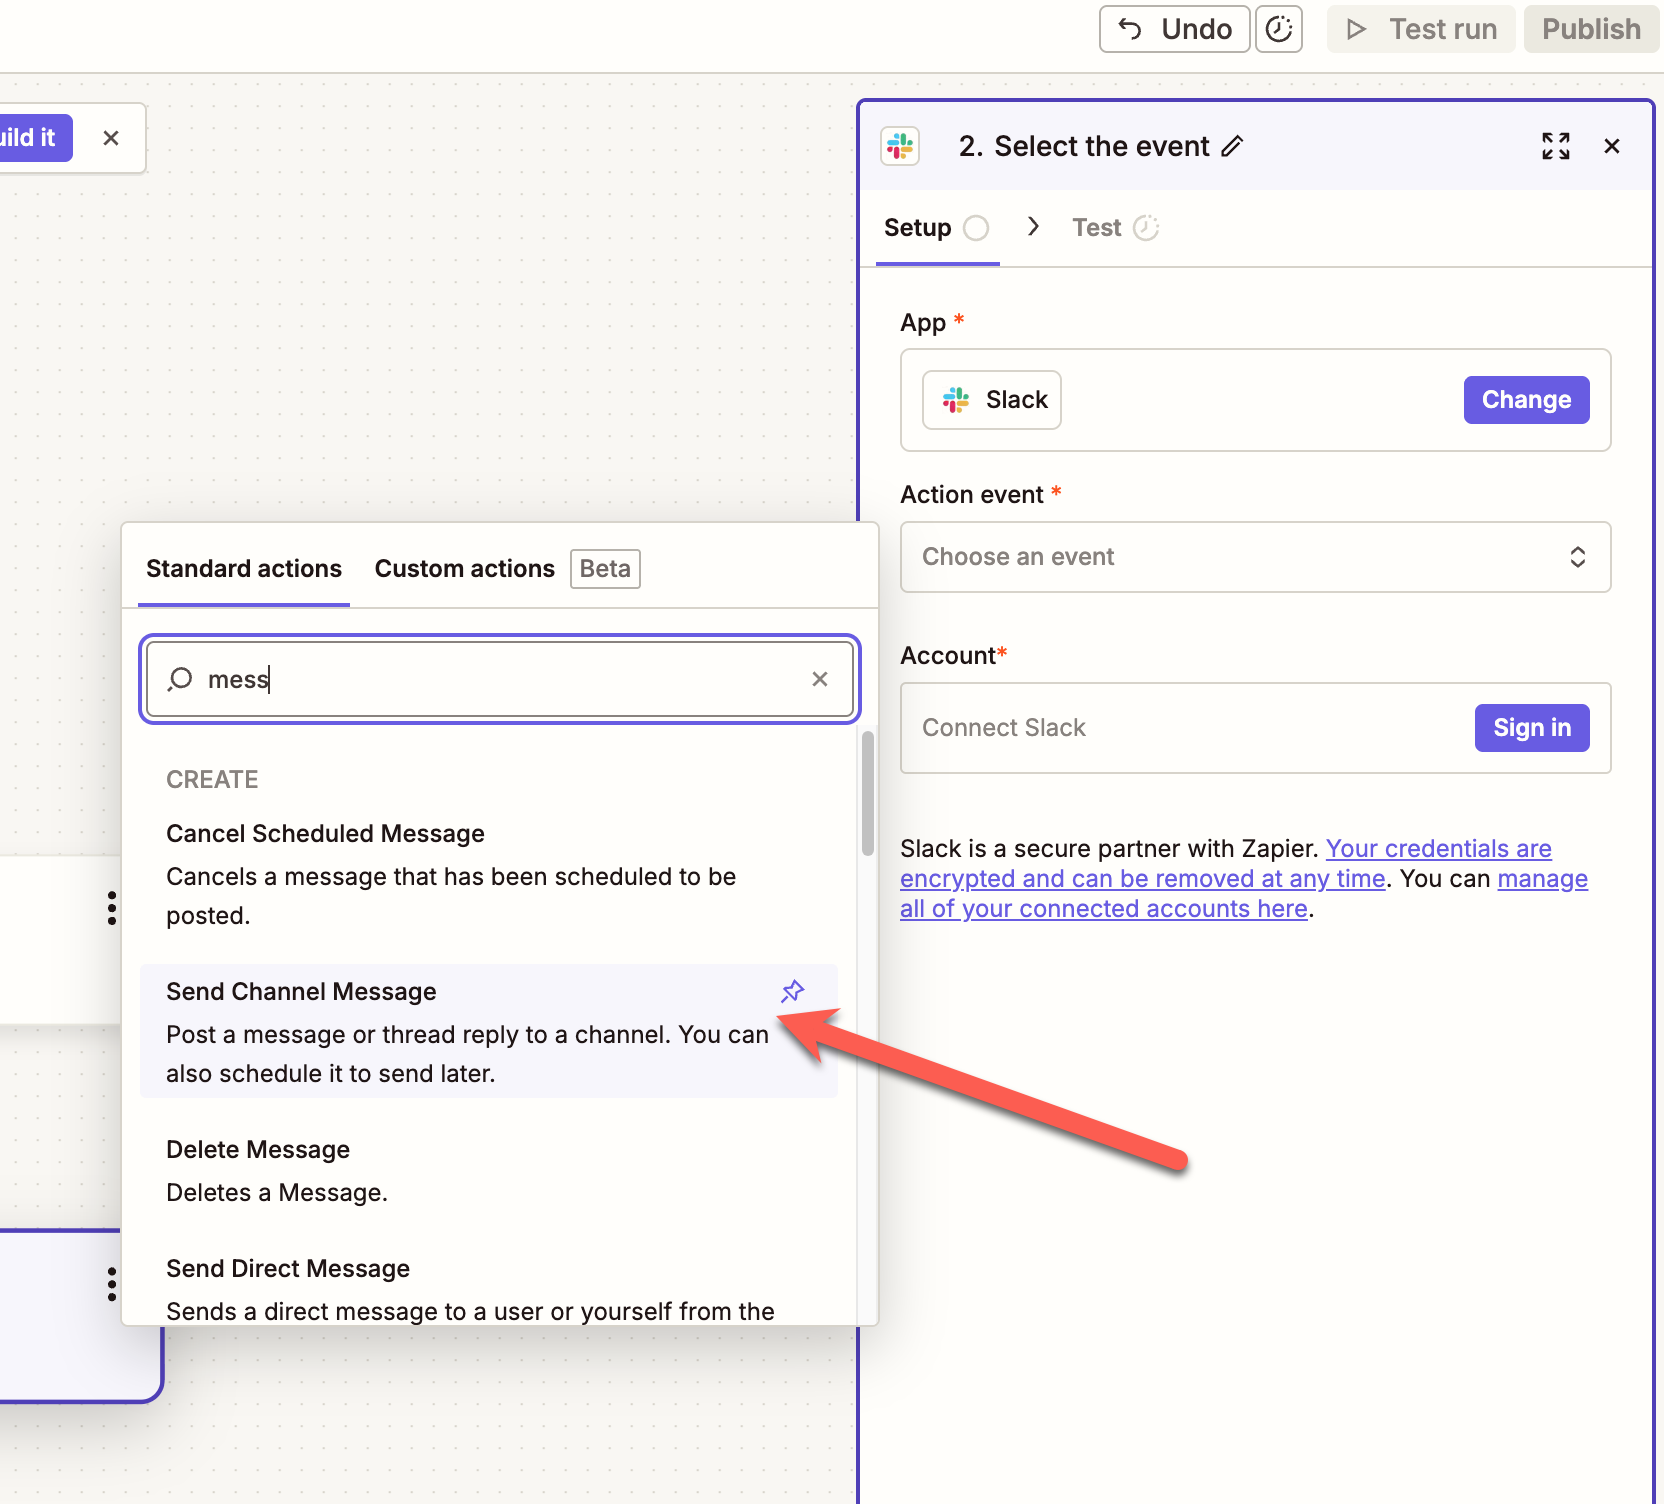Click the Undo button
This screenshot has width=1664, height=1504.
point(1174,29)
